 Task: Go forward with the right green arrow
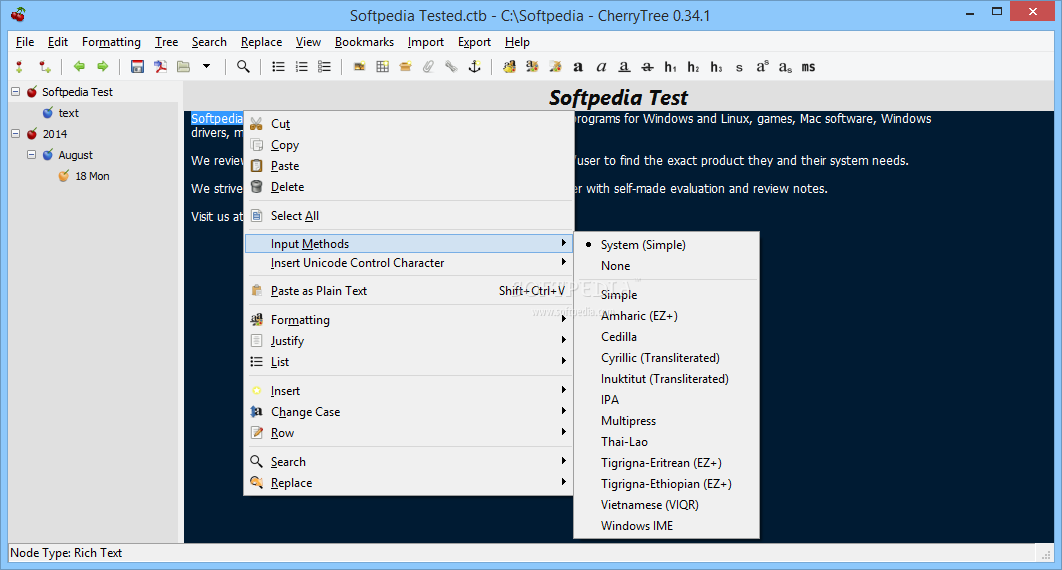coord(102,66)
